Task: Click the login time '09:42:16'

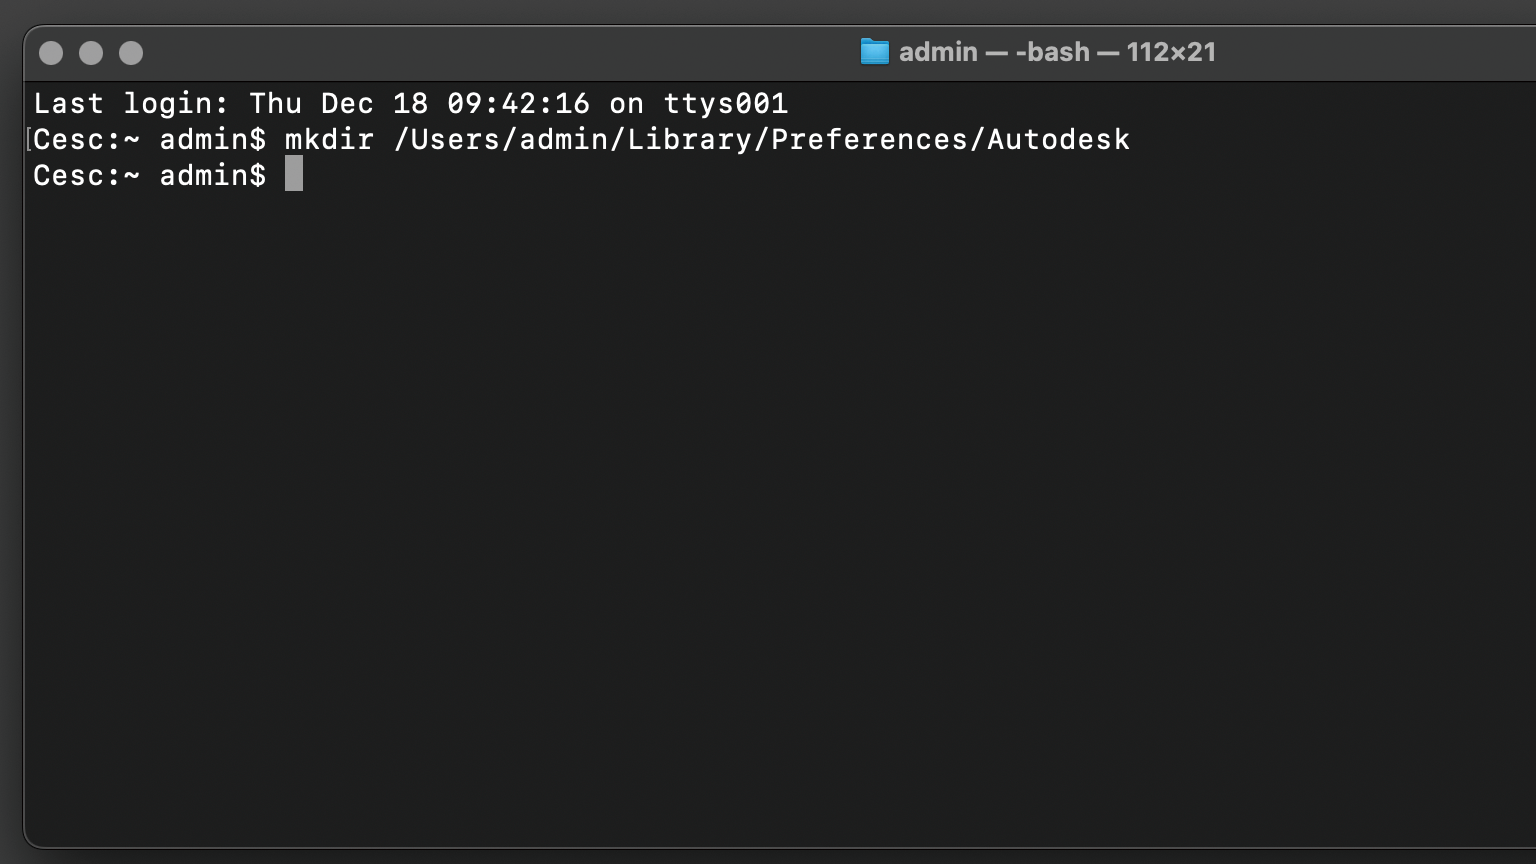Action: (518, 103)
